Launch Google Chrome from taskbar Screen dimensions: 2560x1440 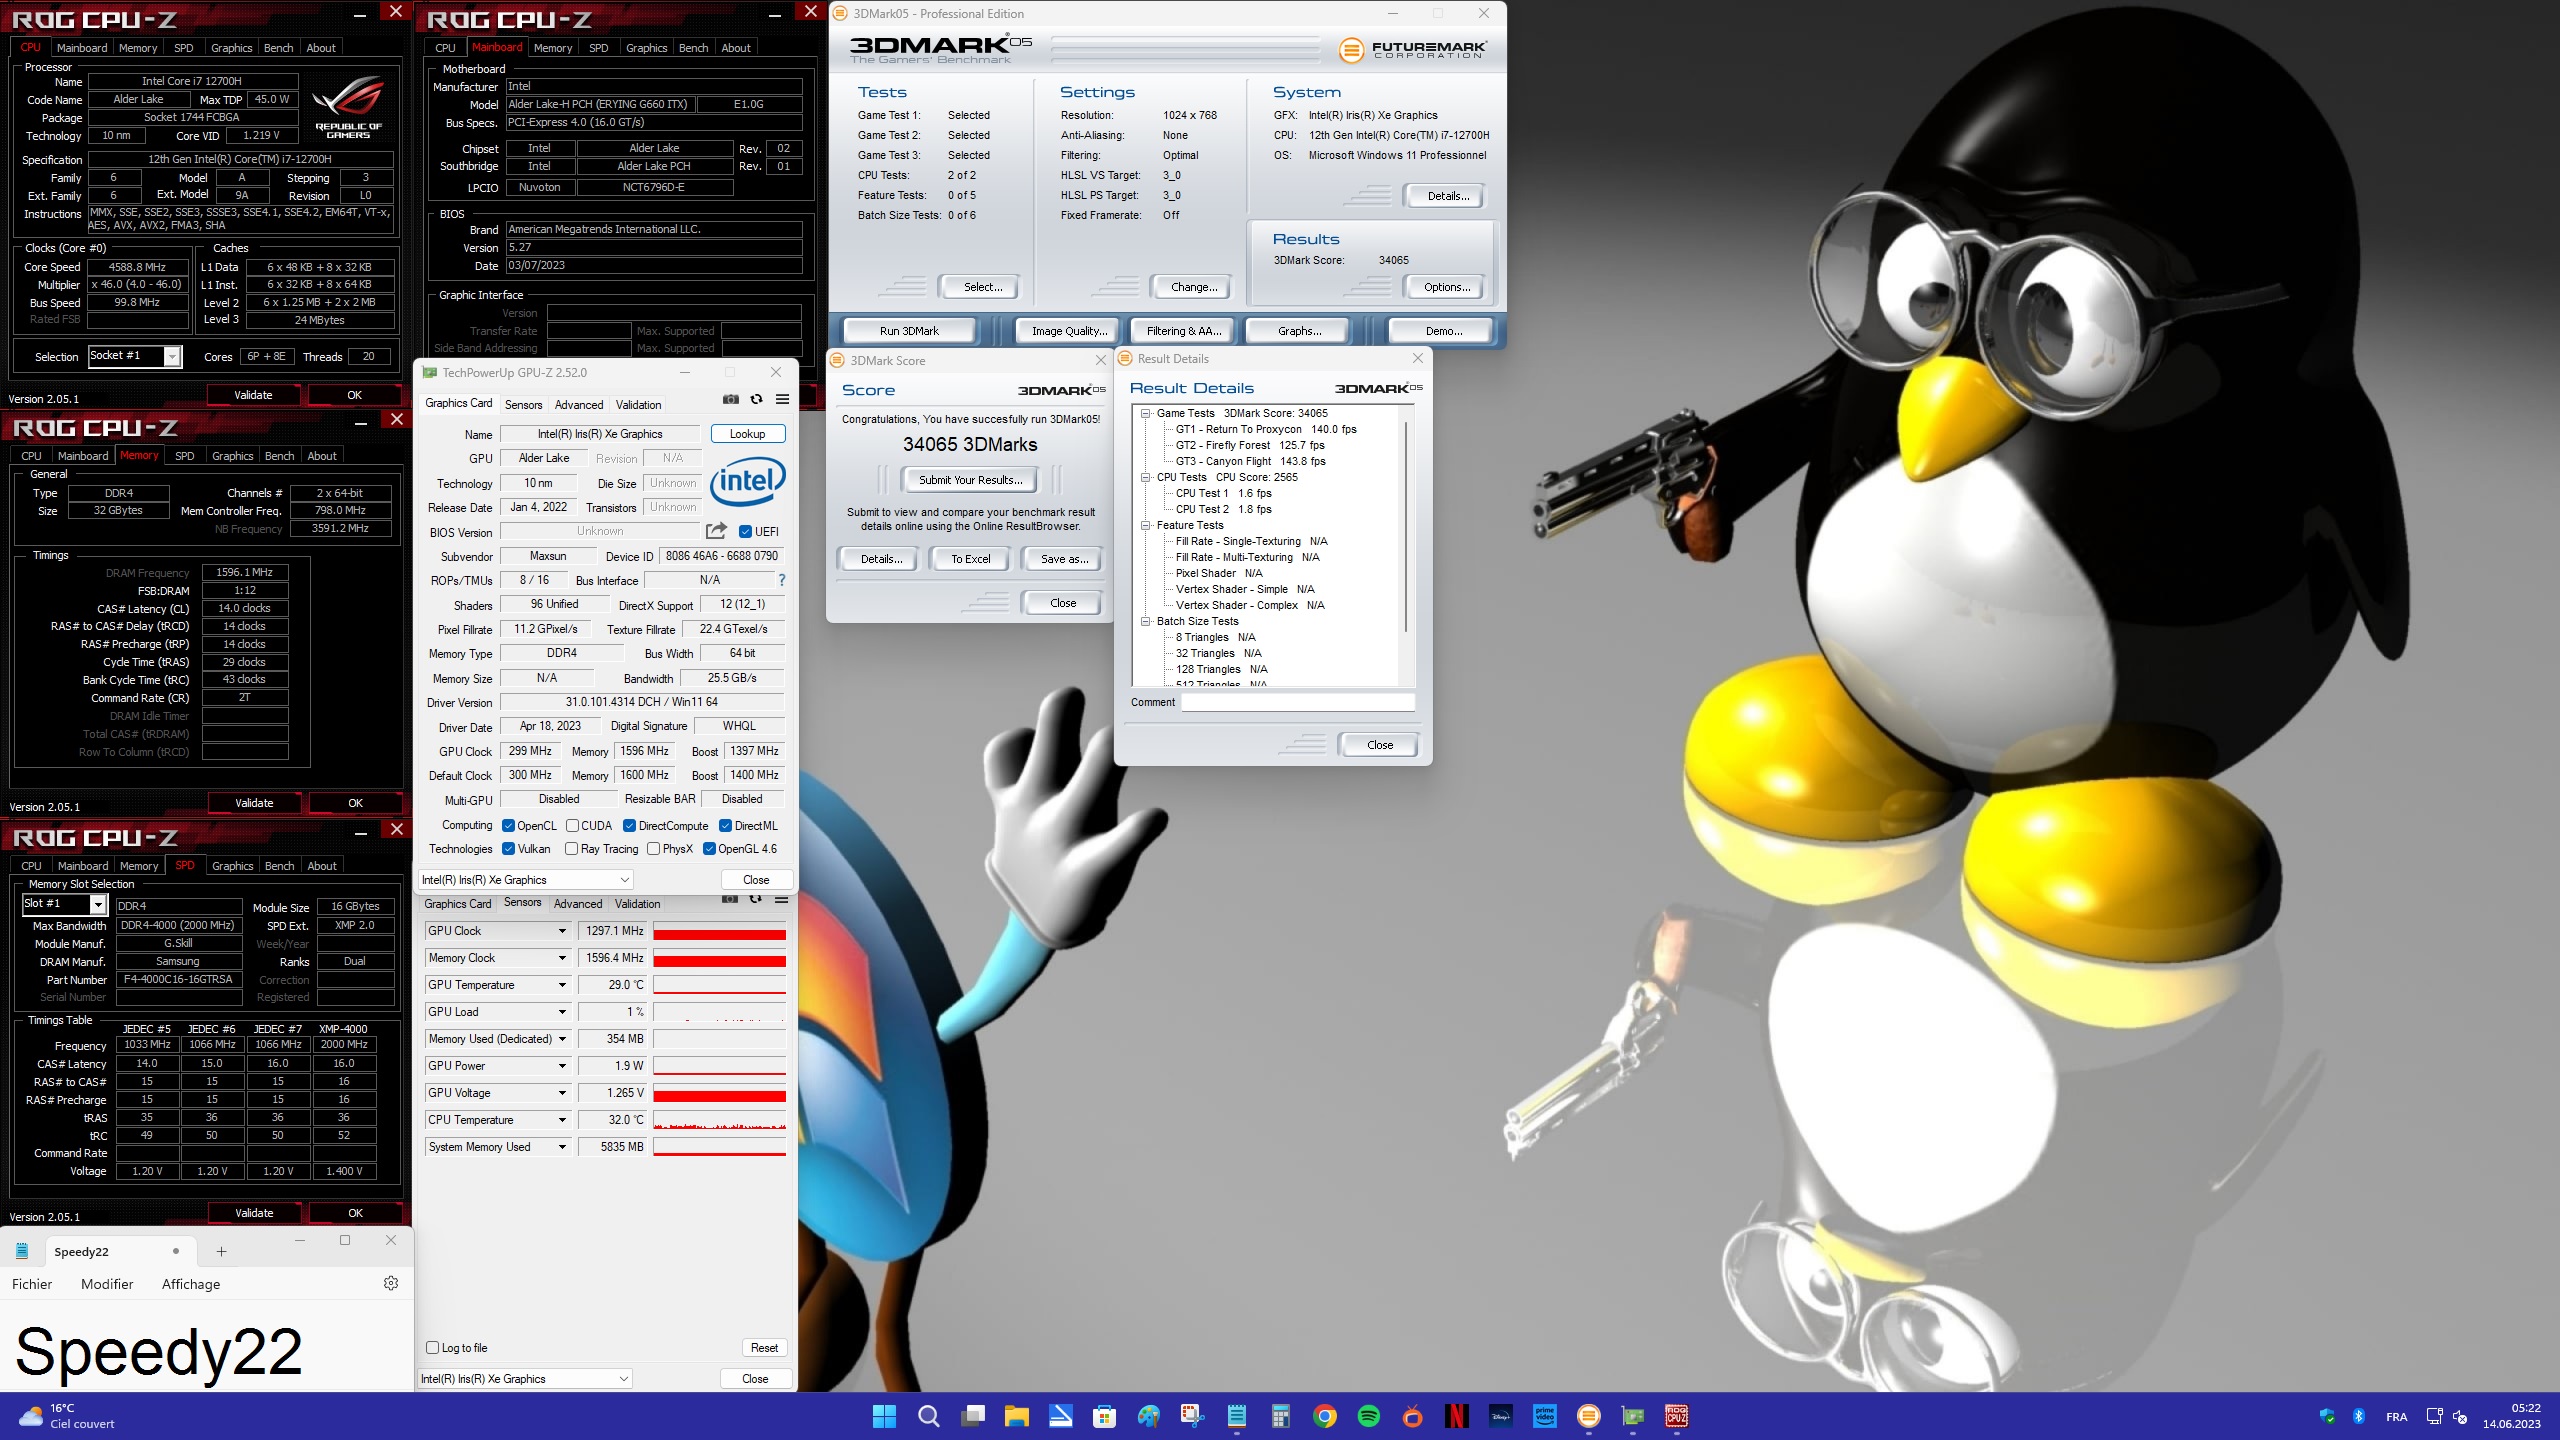click(1325, 1416)
